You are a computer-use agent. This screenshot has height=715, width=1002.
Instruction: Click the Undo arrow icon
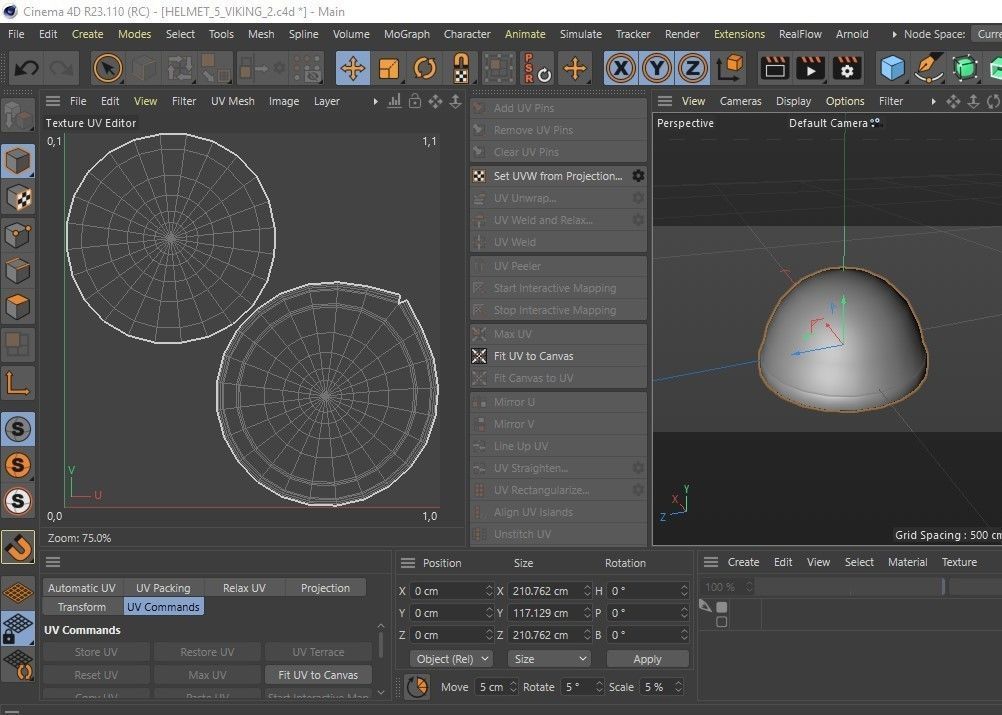[x=26, y=68]
